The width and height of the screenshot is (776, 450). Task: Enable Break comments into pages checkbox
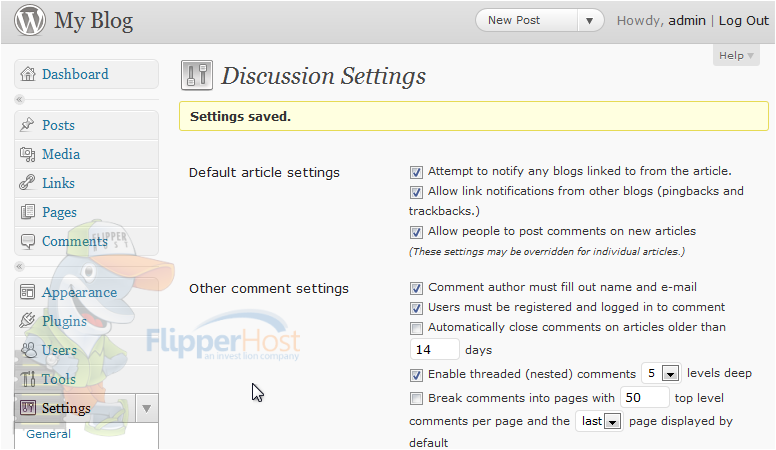(x=416, y=398)
